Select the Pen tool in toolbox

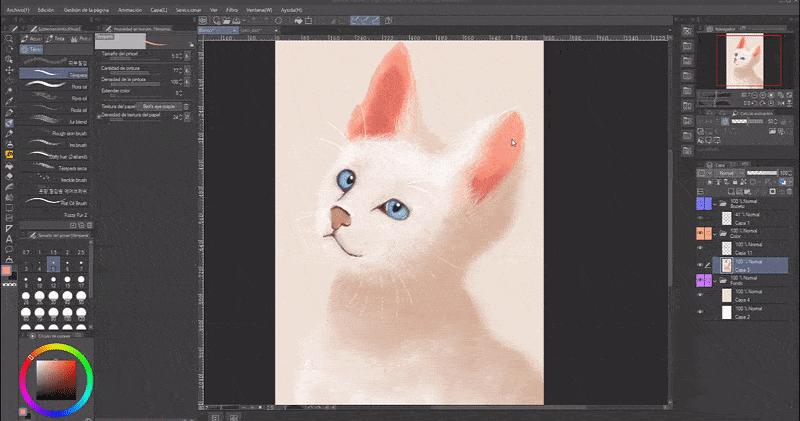9,112
